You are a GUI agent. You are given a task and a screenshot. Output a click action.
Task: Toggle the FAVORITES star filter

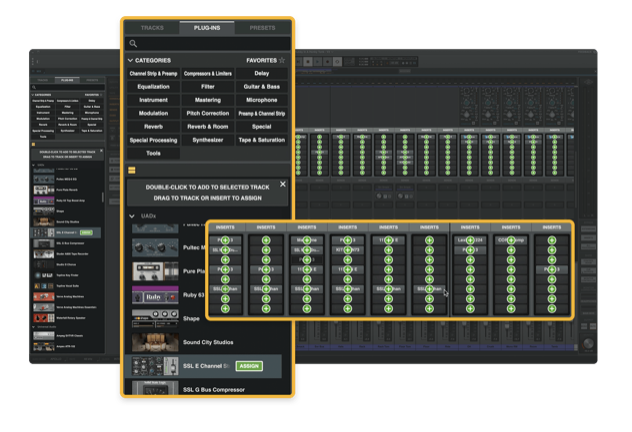click(282, 60)
